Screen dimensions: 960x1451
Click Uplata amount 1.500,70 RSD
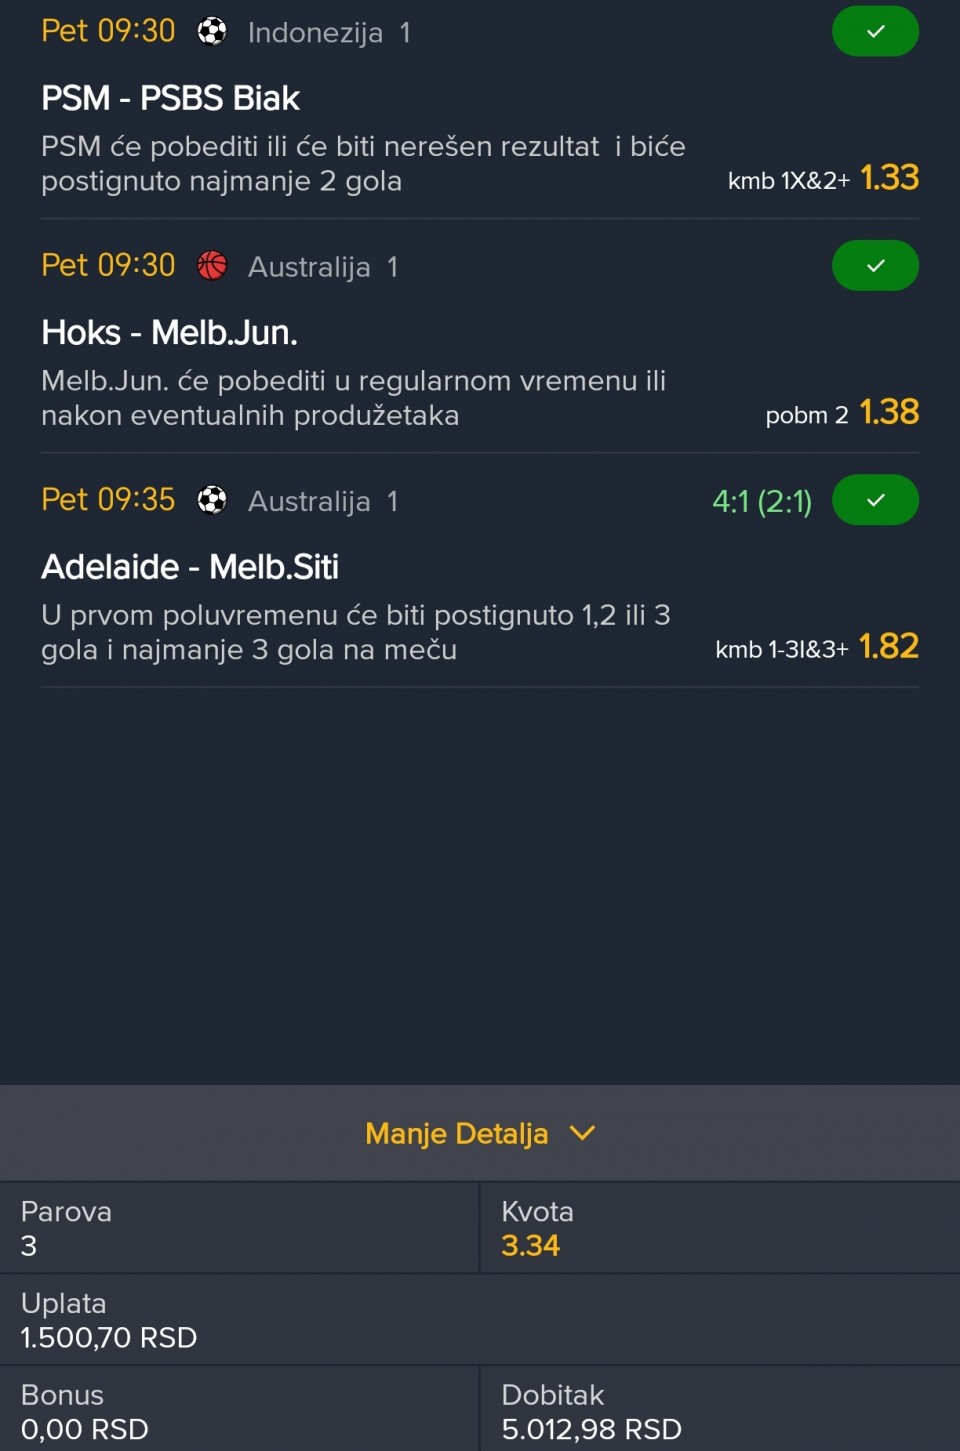[x=109, y=1338]
